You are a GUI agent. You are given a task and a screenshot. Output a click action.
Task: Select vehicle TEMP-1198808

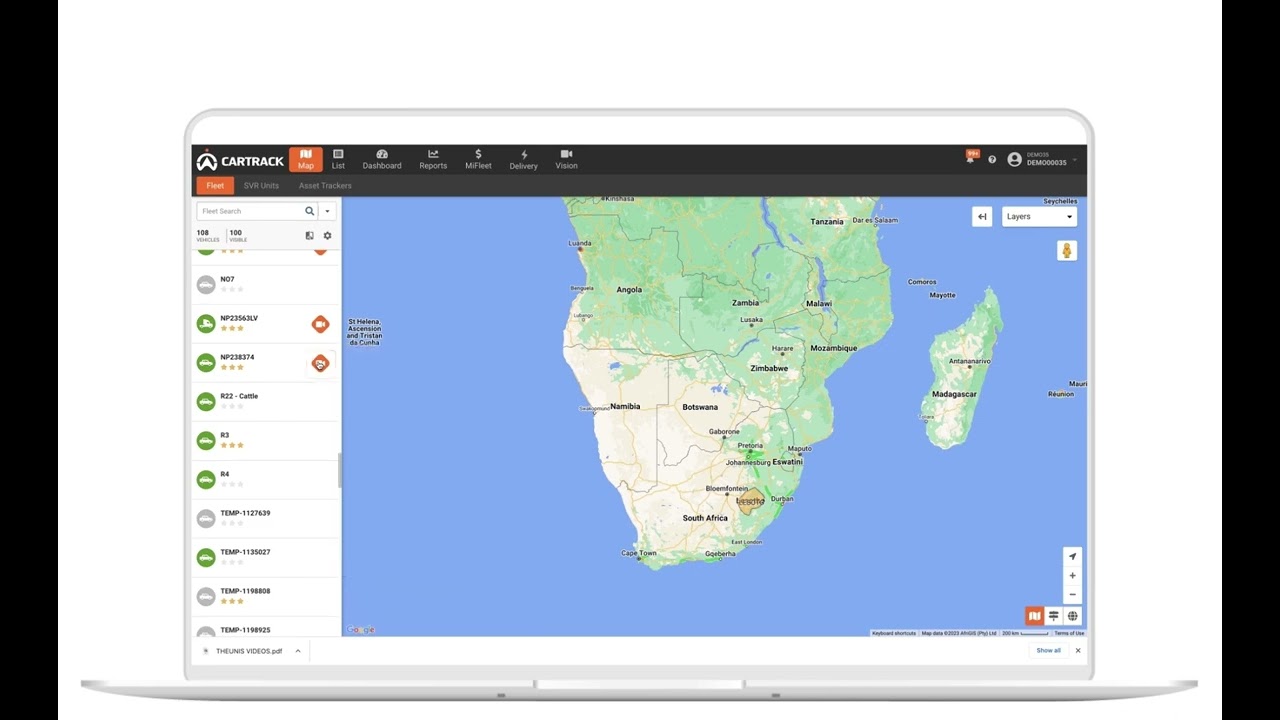(267, 597)
